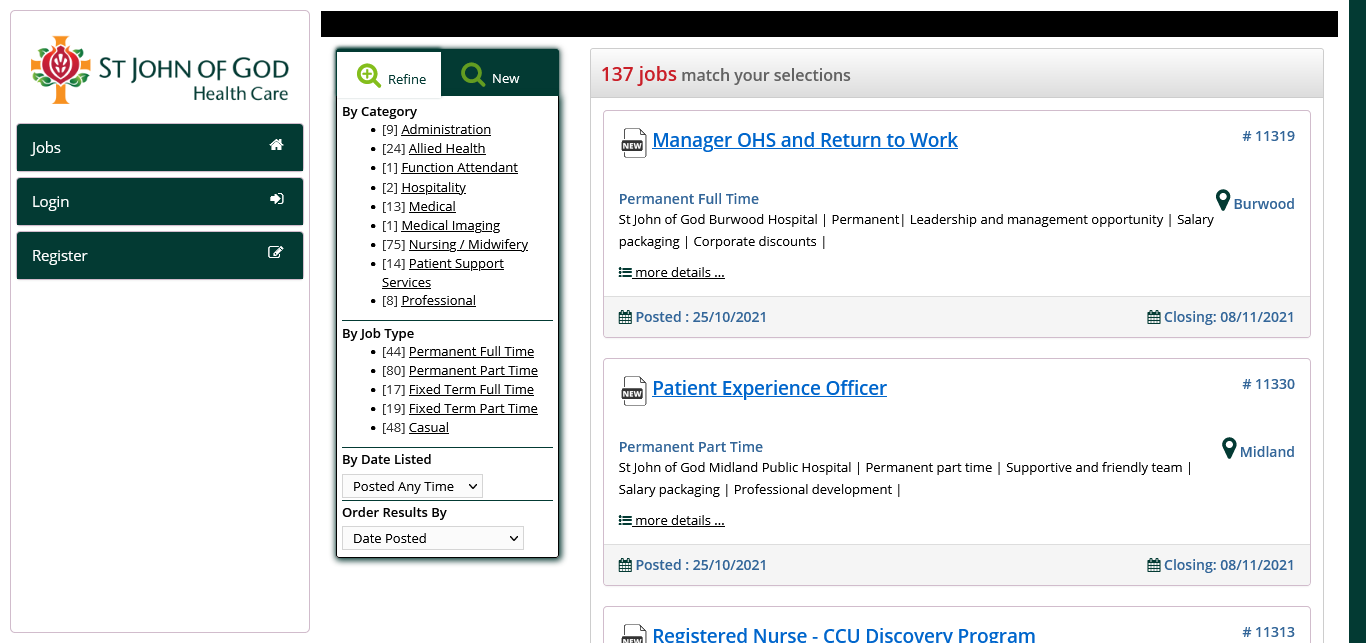1366x643 pixels.
Task: Open the Order Results By dropdown
Action: click(x=433, y=538)
